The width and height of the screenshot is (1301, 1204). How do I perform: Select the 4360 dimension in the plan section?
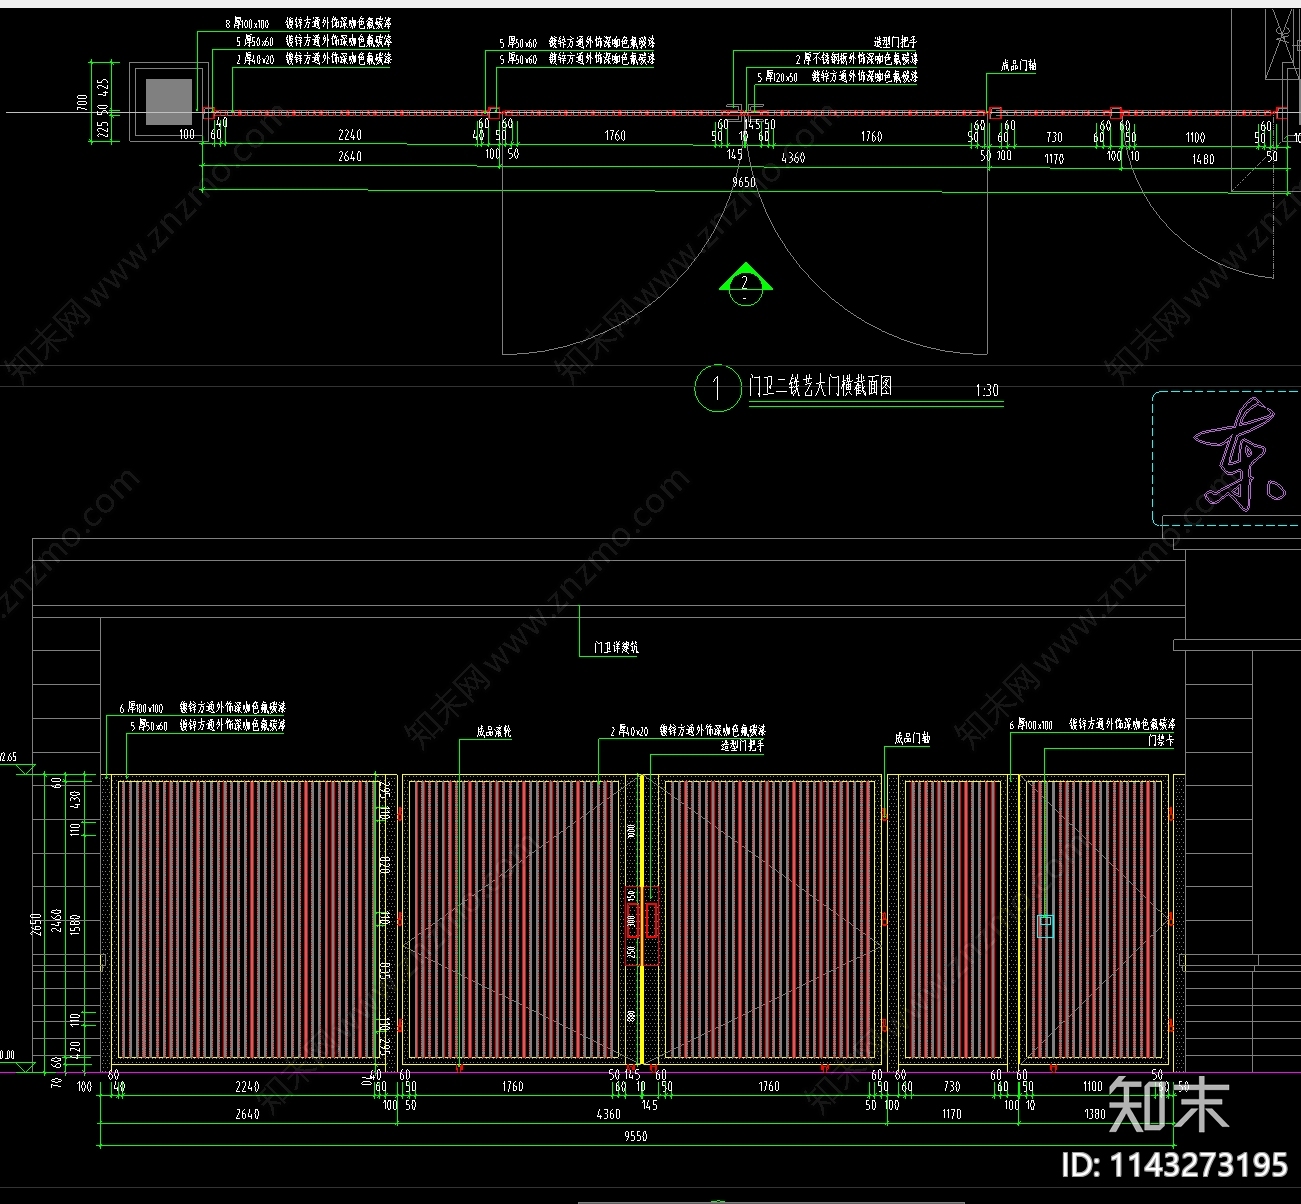tap(793, 158)
